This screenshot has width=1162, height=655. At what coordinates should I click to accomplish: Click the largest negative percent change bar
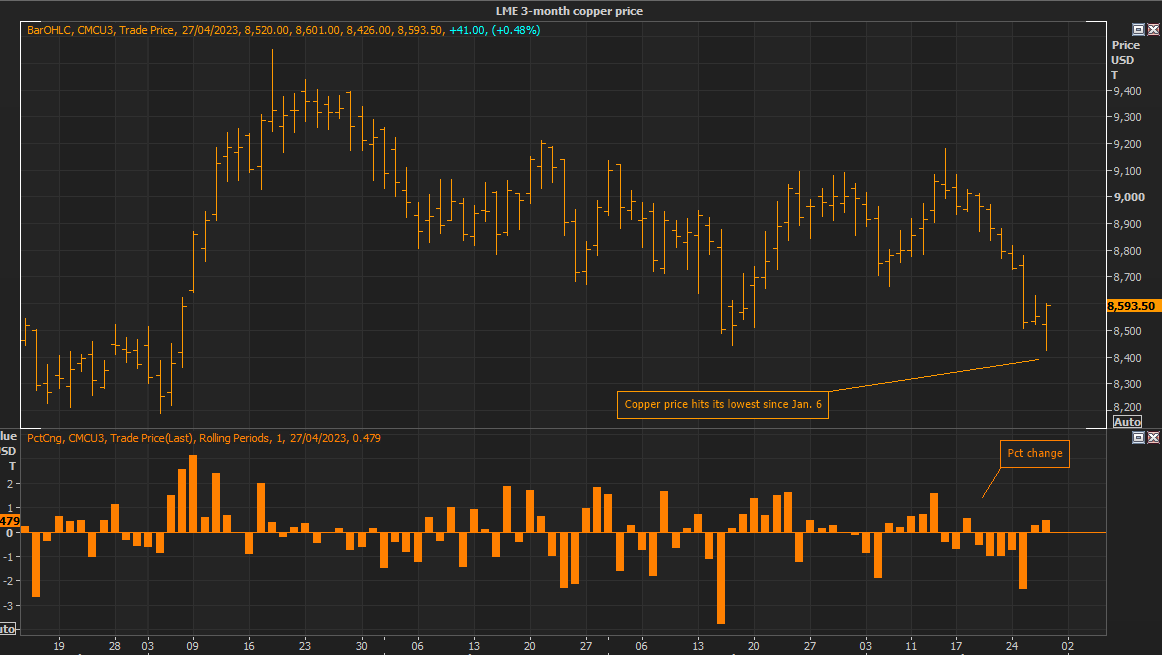click(x=720, y=578)
